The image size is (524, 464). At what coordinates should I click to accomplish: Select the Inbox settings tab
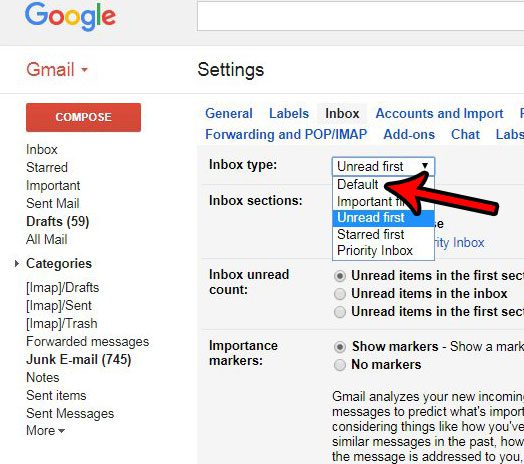[342, 113]
